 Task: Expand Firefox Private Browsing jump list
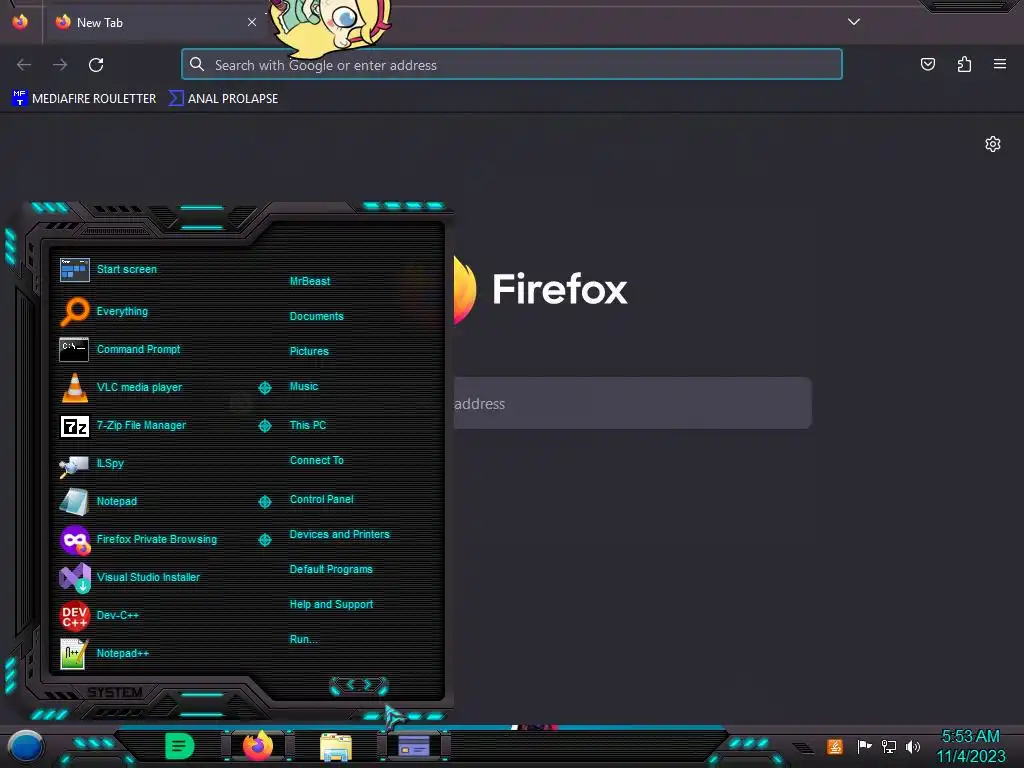pyautogui.click(x=264, y=539)
